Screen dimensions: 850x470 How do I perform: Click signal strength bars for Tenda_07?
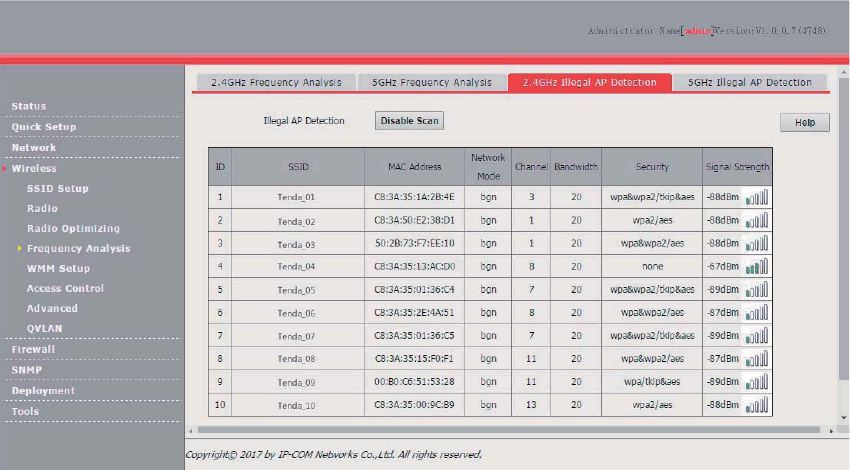tap(757, 336)
